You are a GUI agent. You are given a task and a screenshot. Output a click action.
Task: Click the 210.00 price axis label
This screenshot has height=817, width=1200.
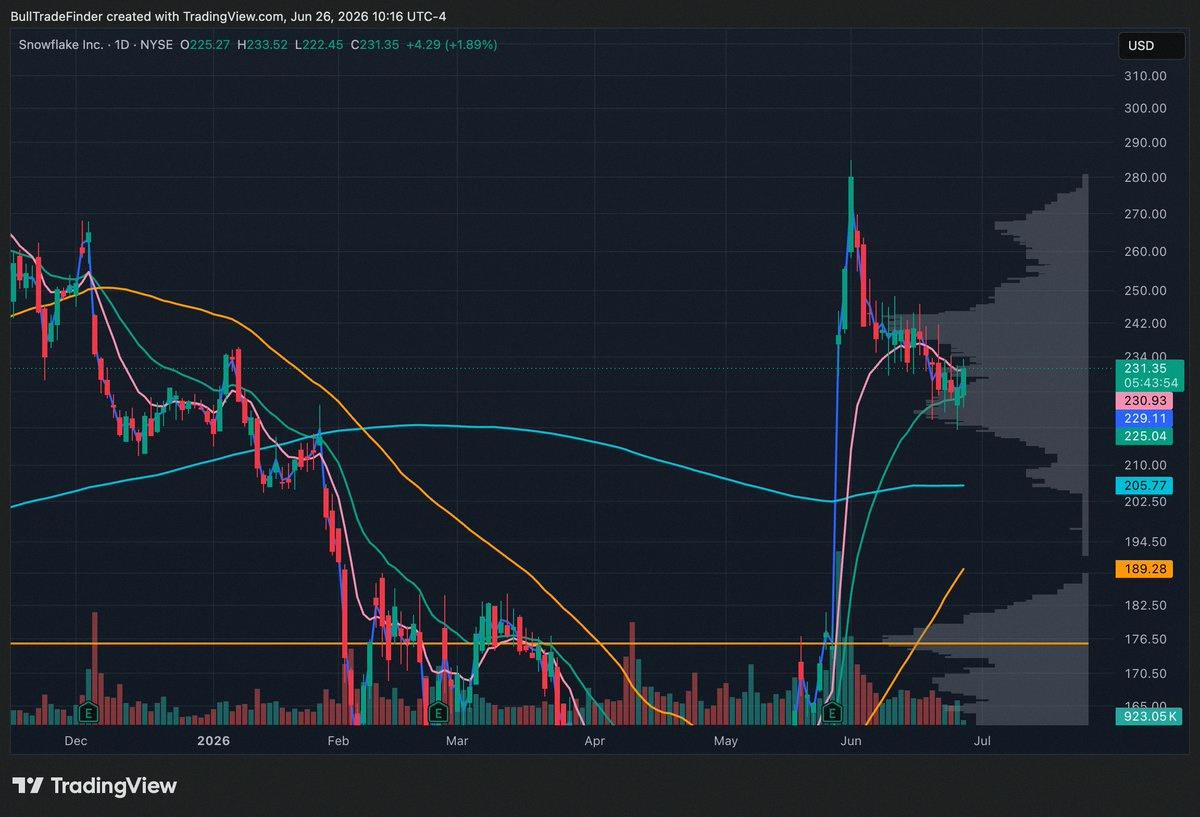coord(1144,465)
